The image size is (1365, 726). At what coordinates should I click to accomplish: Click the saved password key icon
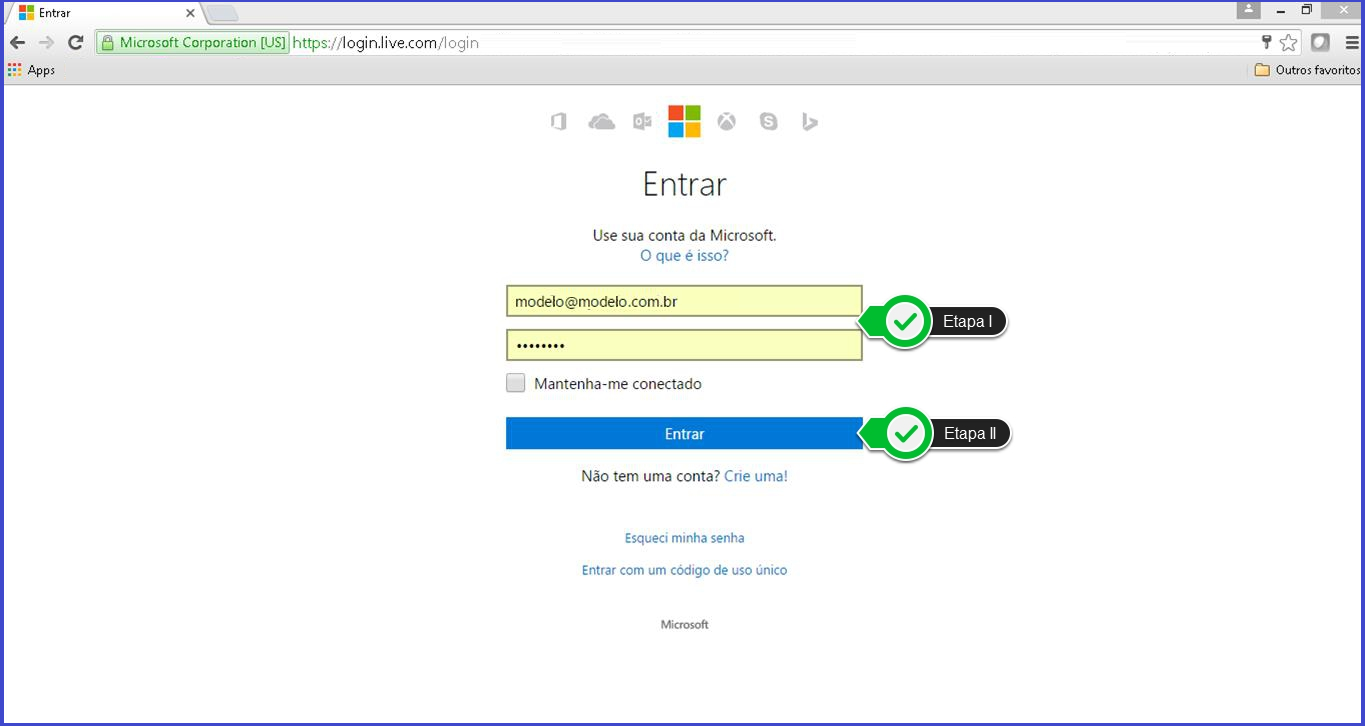coord(1266,42)
